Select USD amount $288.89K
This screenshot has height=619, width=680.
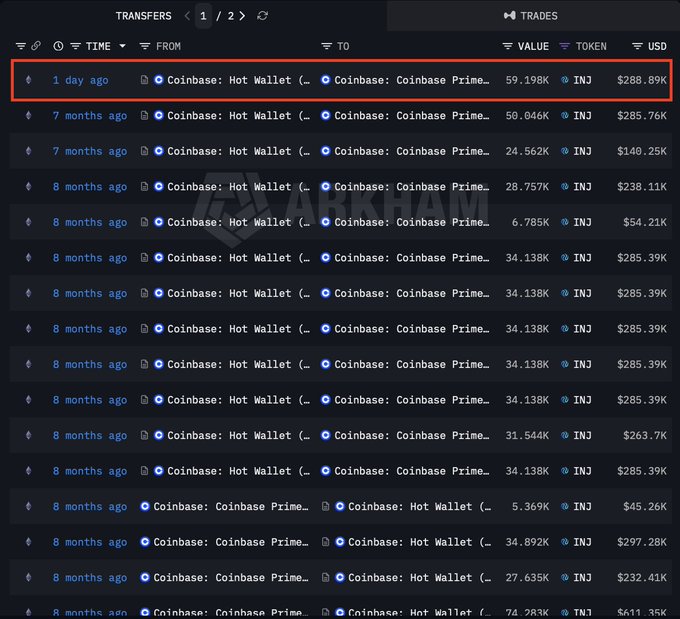642,80
